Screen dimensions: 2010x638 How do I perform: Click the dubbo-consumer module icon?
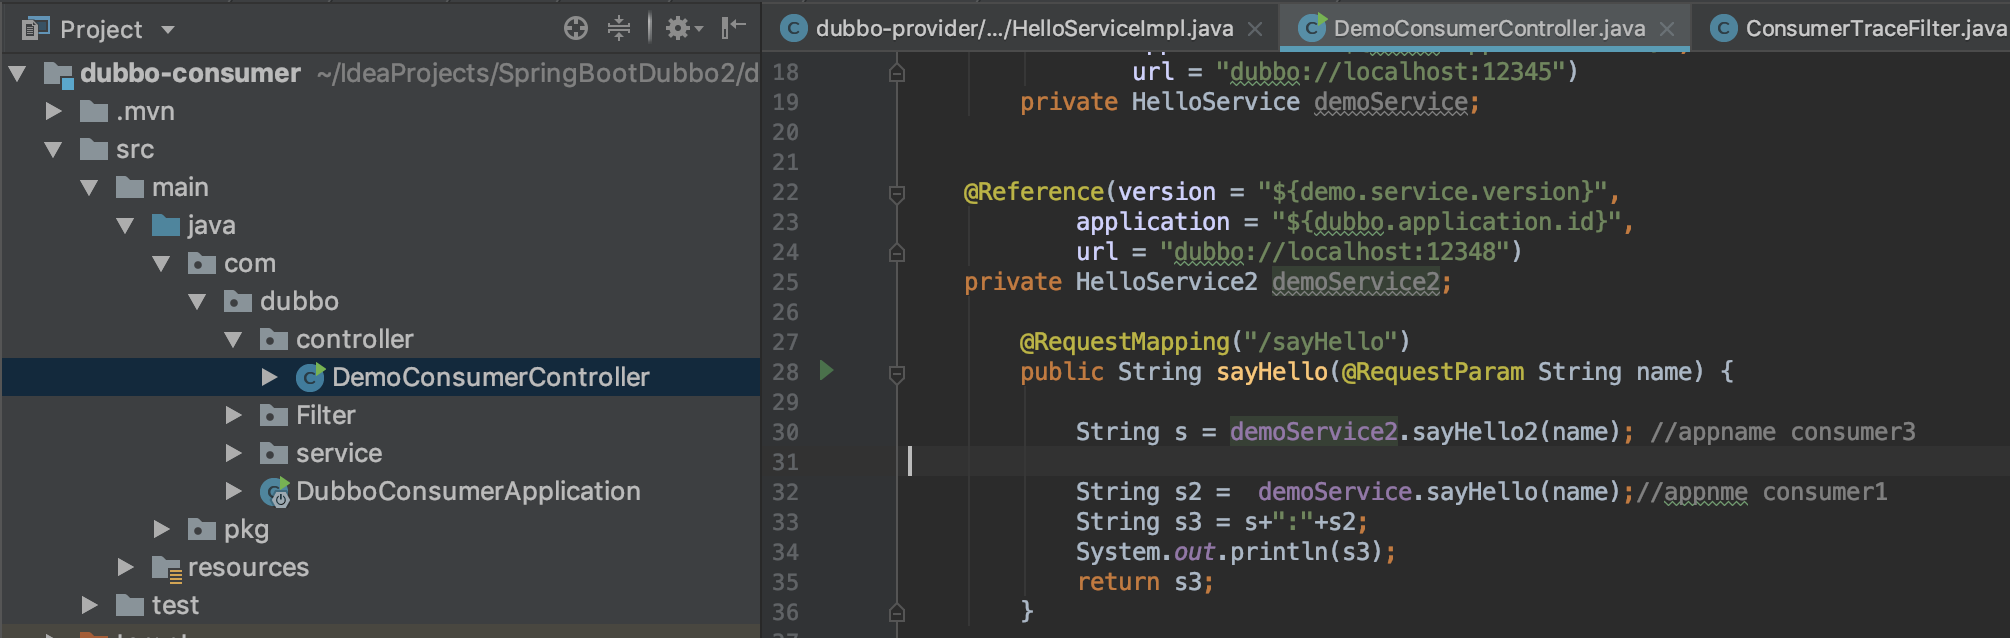(x=58, y=73)
